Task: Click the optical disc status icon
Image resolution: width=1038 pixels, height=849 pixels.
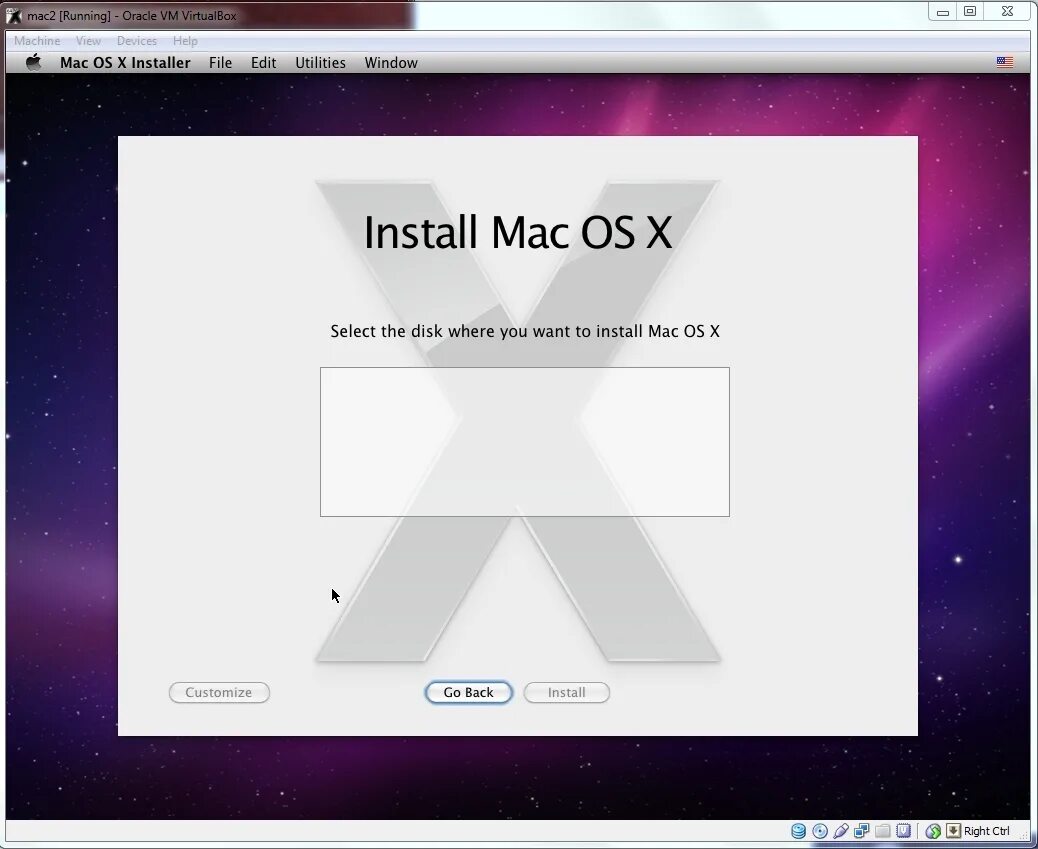Action: tap(820, 831)
